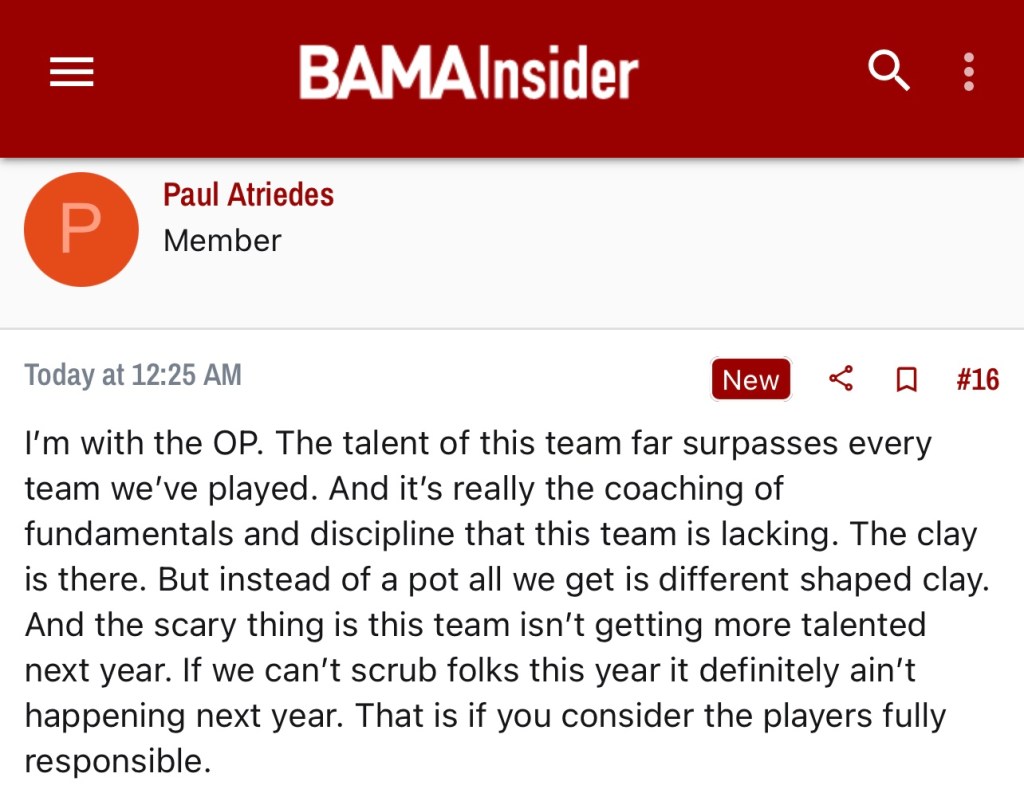
Task: Click the orange P avatar
Action: pyautogui.click(x=80, y=229)
